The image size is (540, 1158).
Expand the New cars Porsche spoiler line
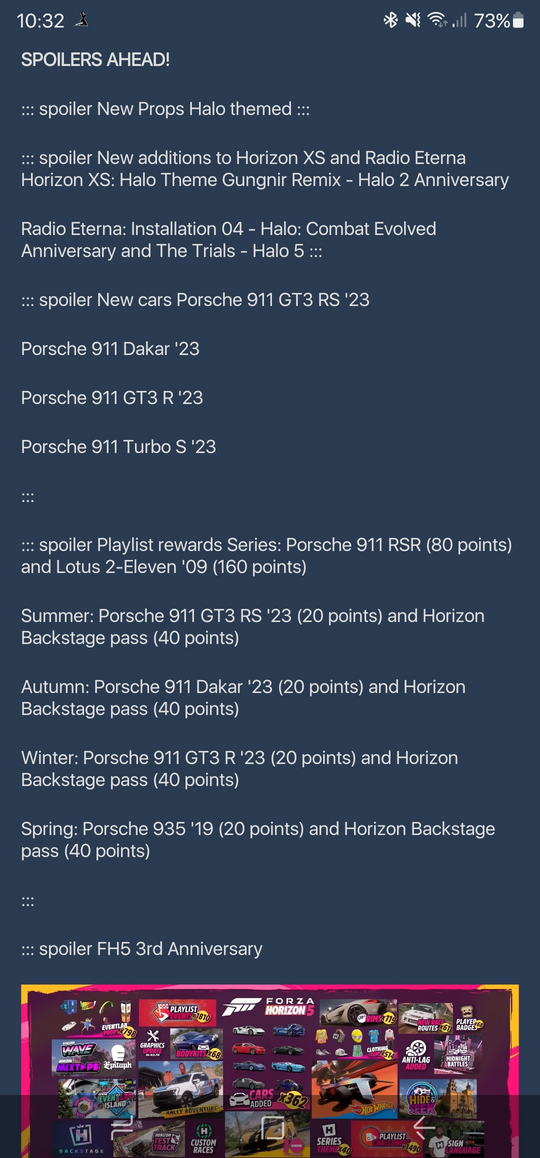(x=195, y=300)
